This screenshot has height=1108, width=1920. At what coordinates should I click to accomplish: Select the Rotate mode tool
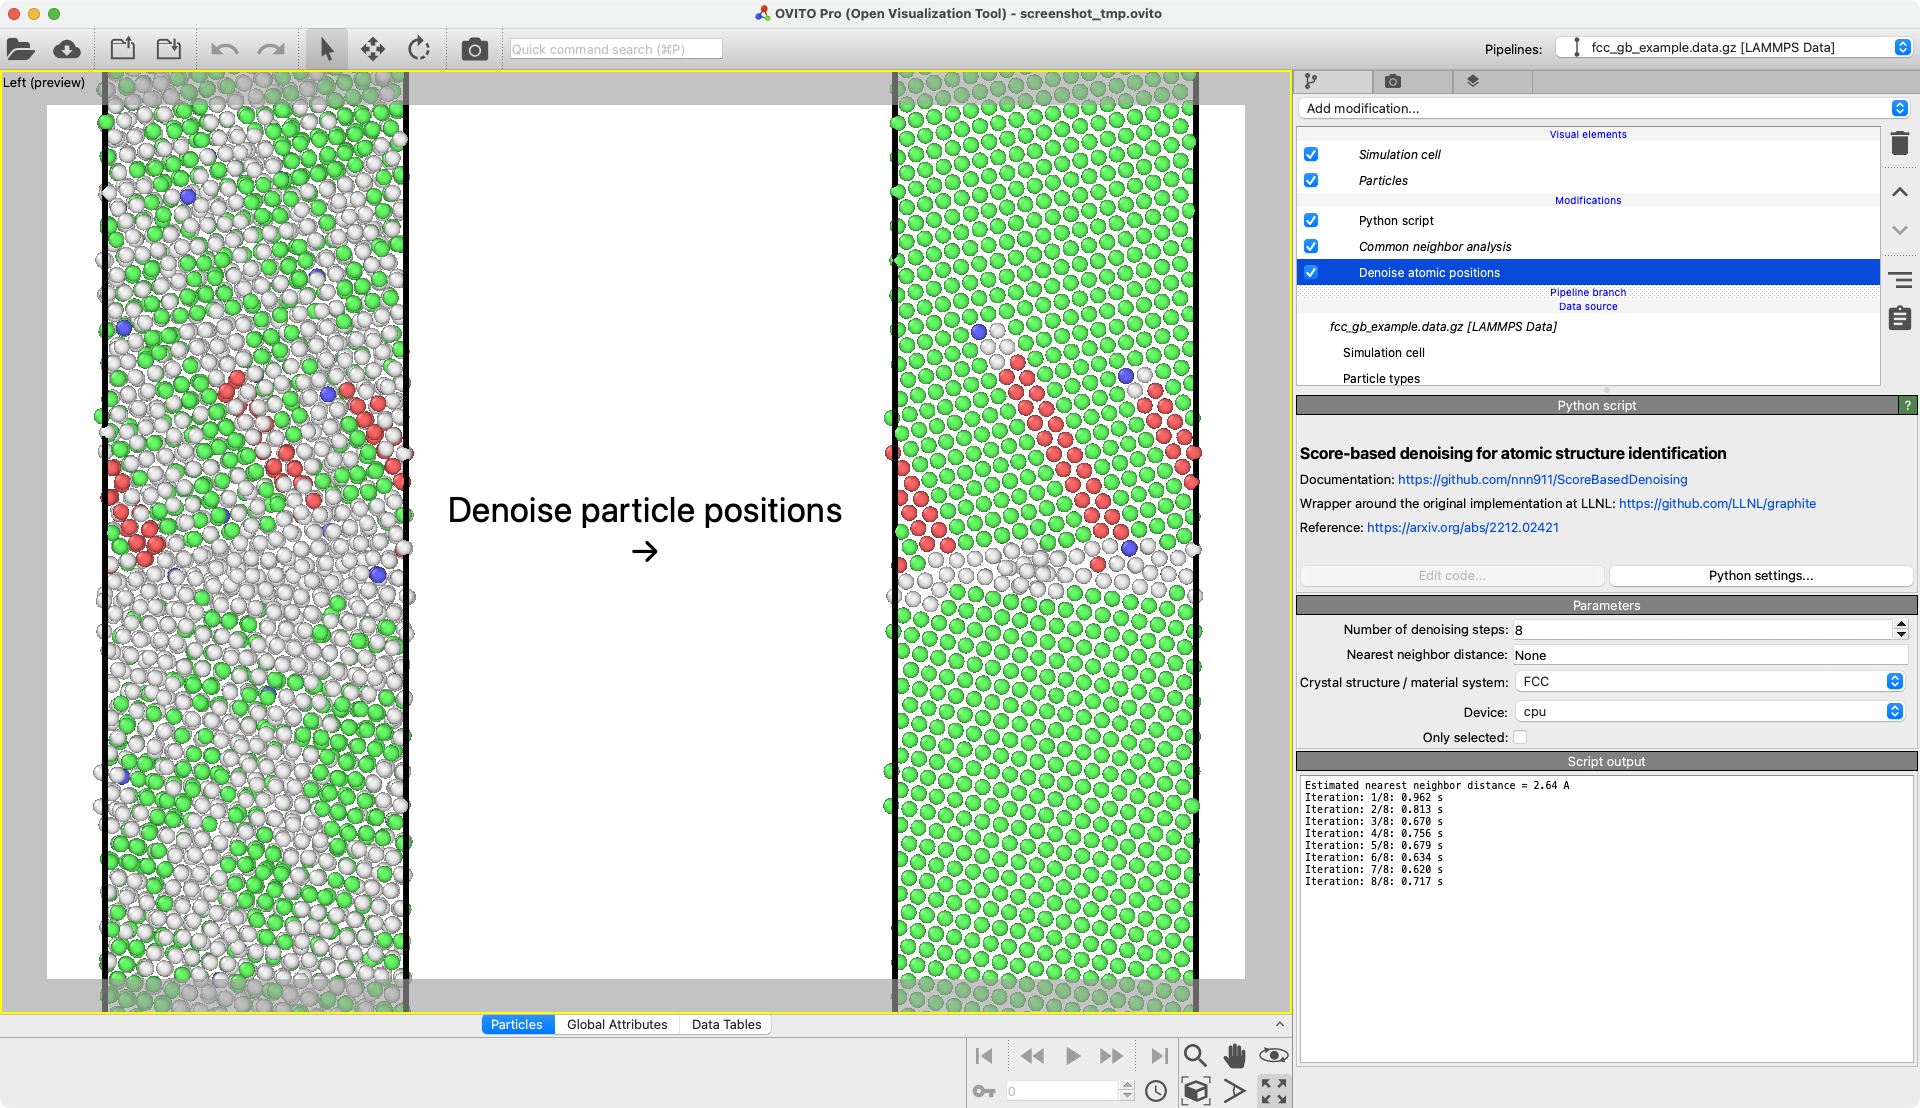point(419,49)
